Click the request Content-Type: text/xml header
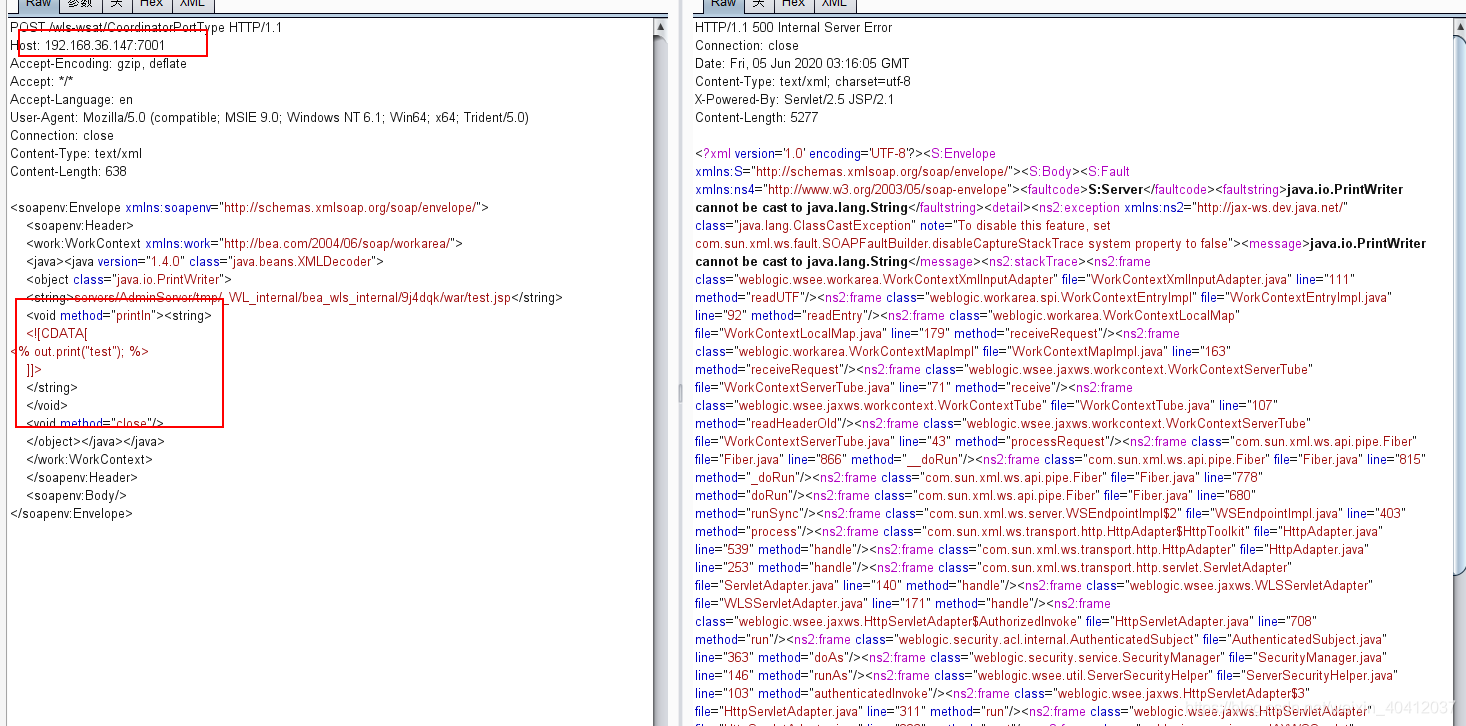 [x=76, y=153]
